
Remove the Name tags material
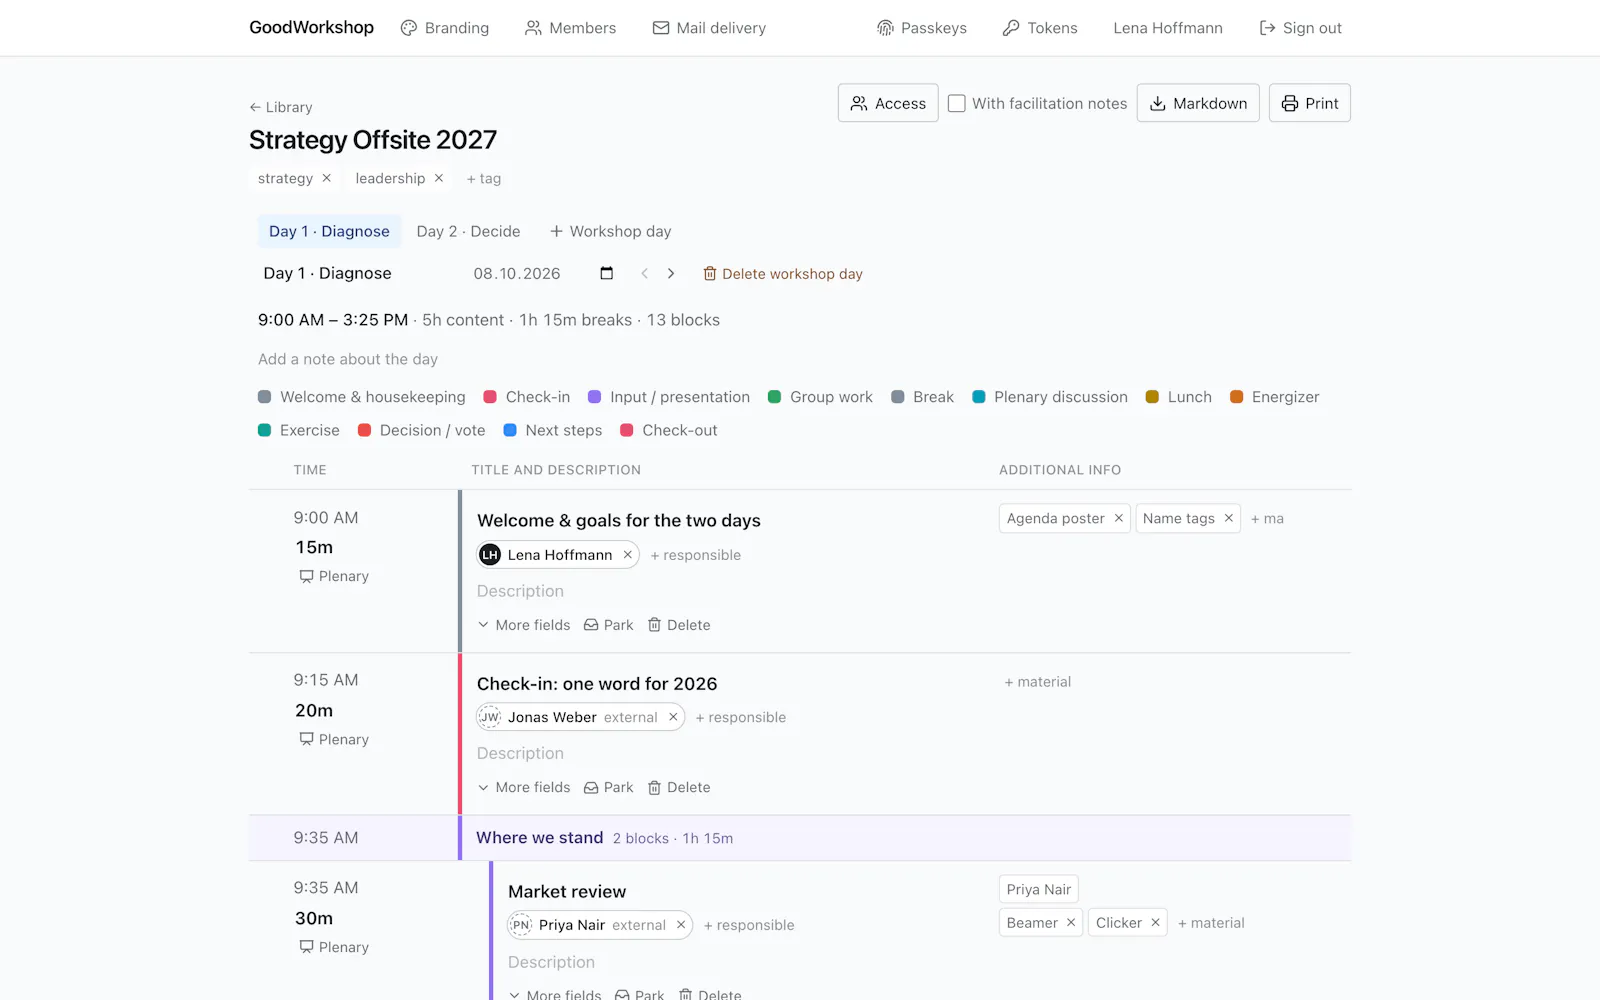(1228, 518)
